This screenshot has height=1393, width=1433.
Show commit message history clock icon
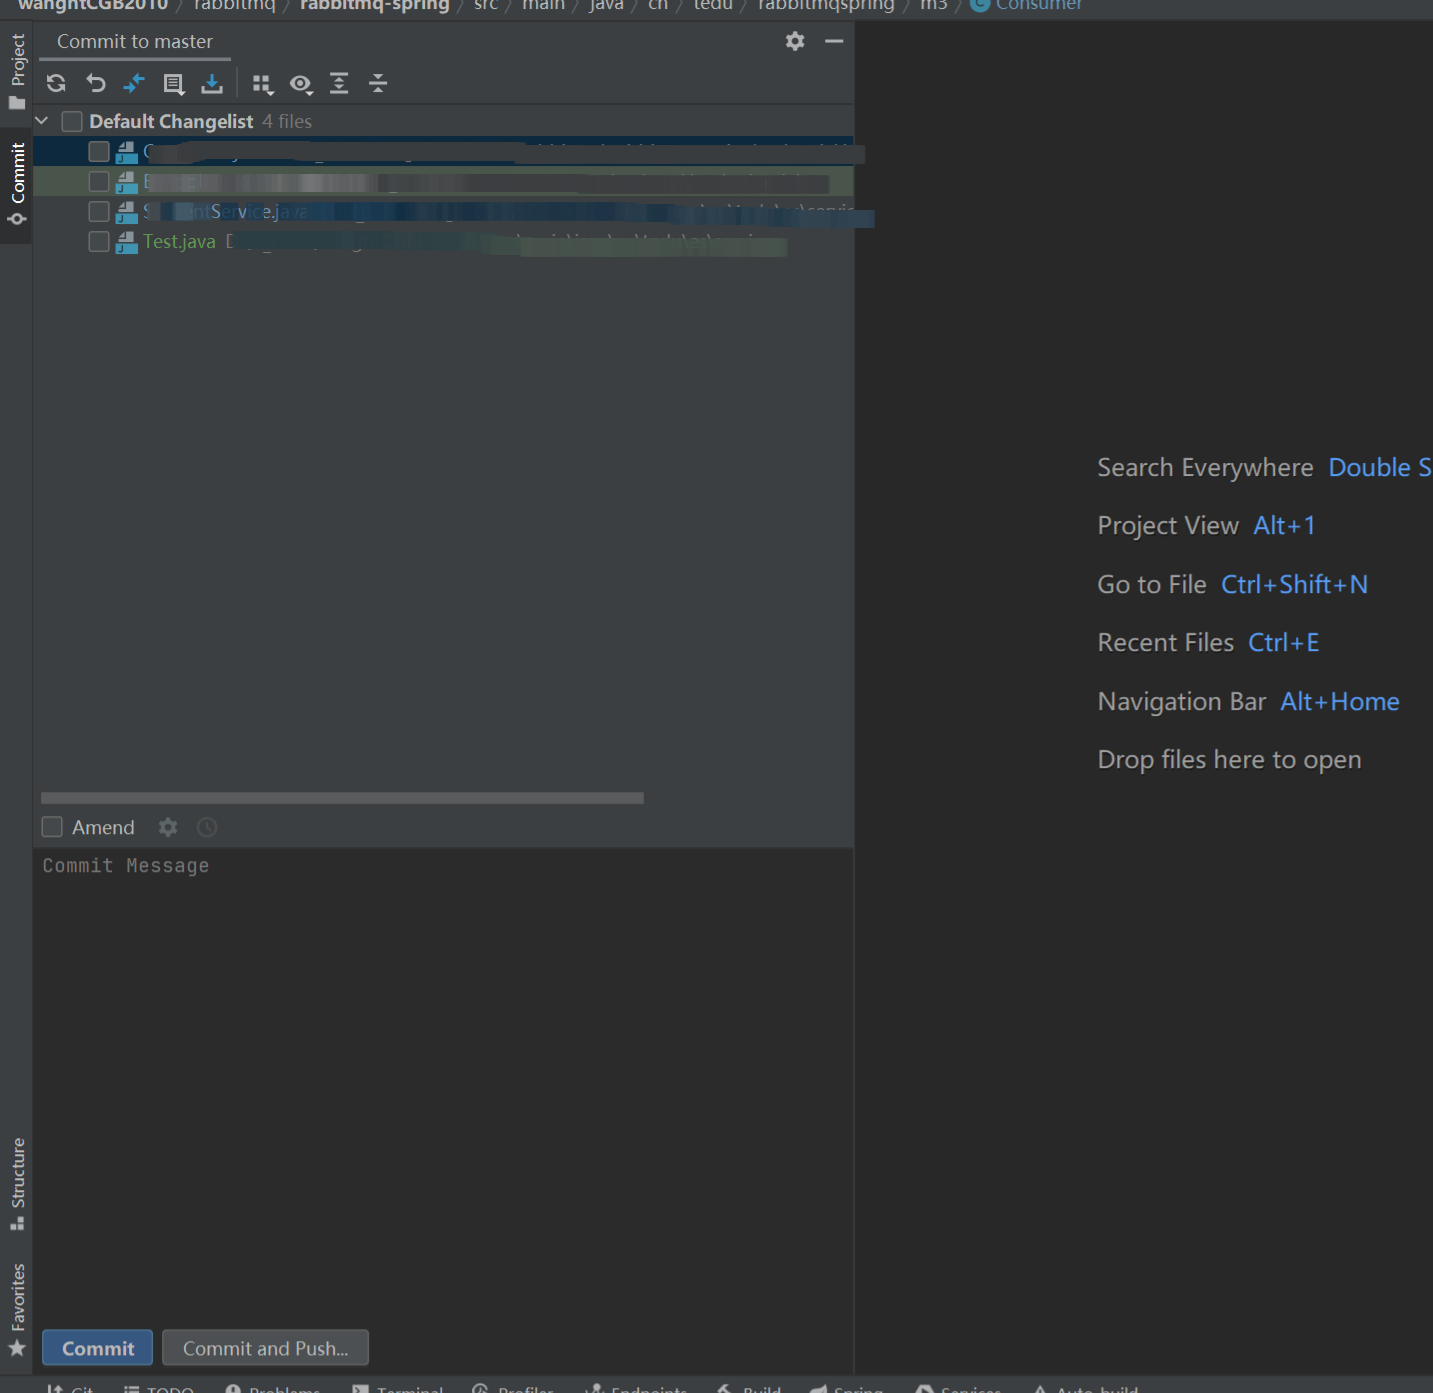(207, 827)
